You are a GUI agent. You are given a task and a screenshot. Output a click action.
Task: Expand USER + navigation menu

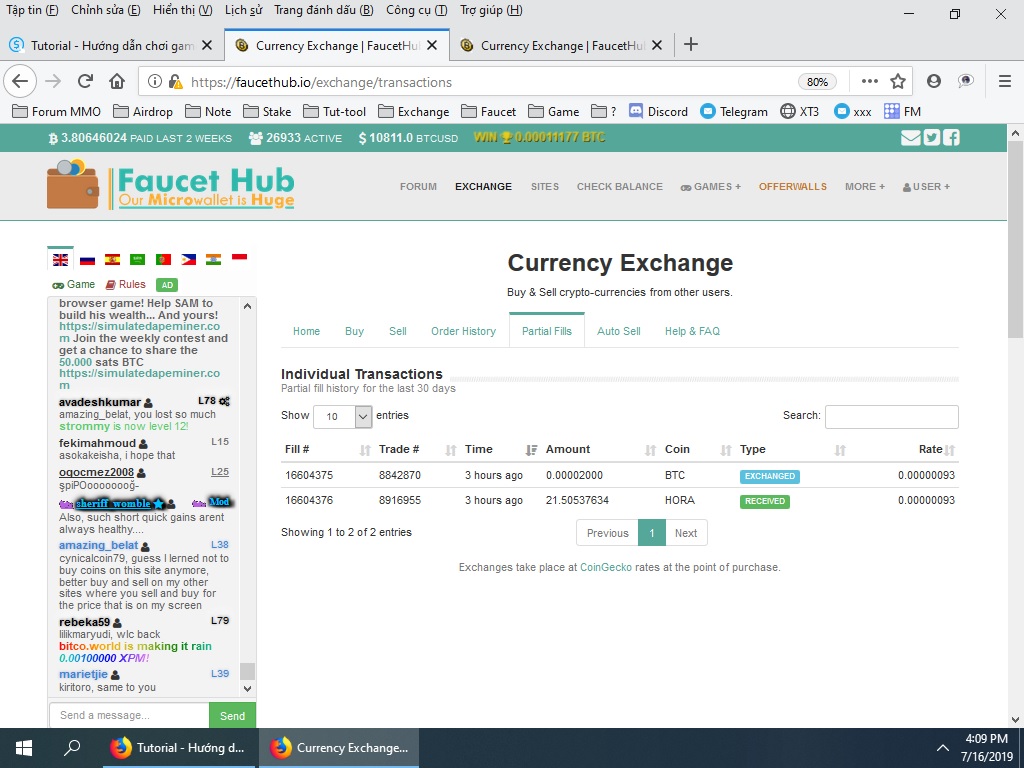926,187
